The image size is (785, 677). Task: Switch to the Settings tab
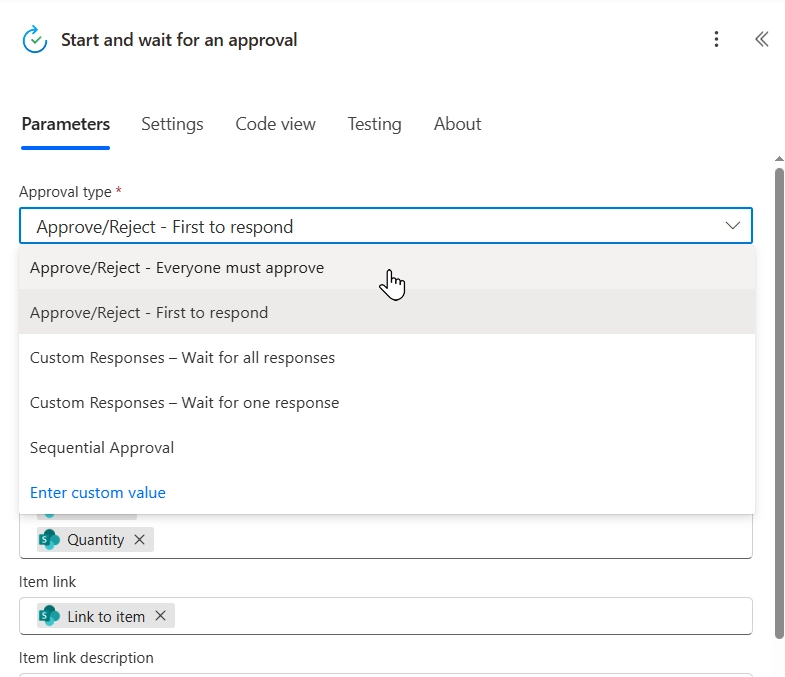[x=172, y=124]
